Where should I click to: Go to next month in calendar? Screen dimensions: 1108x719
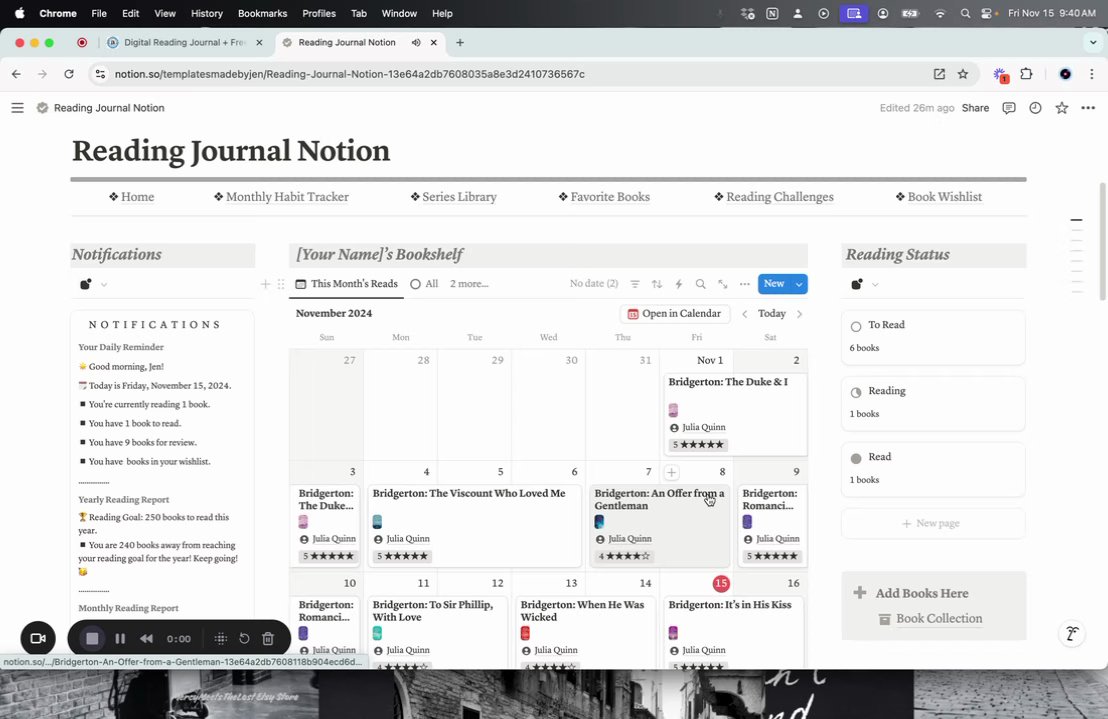(x=799, y=314)
